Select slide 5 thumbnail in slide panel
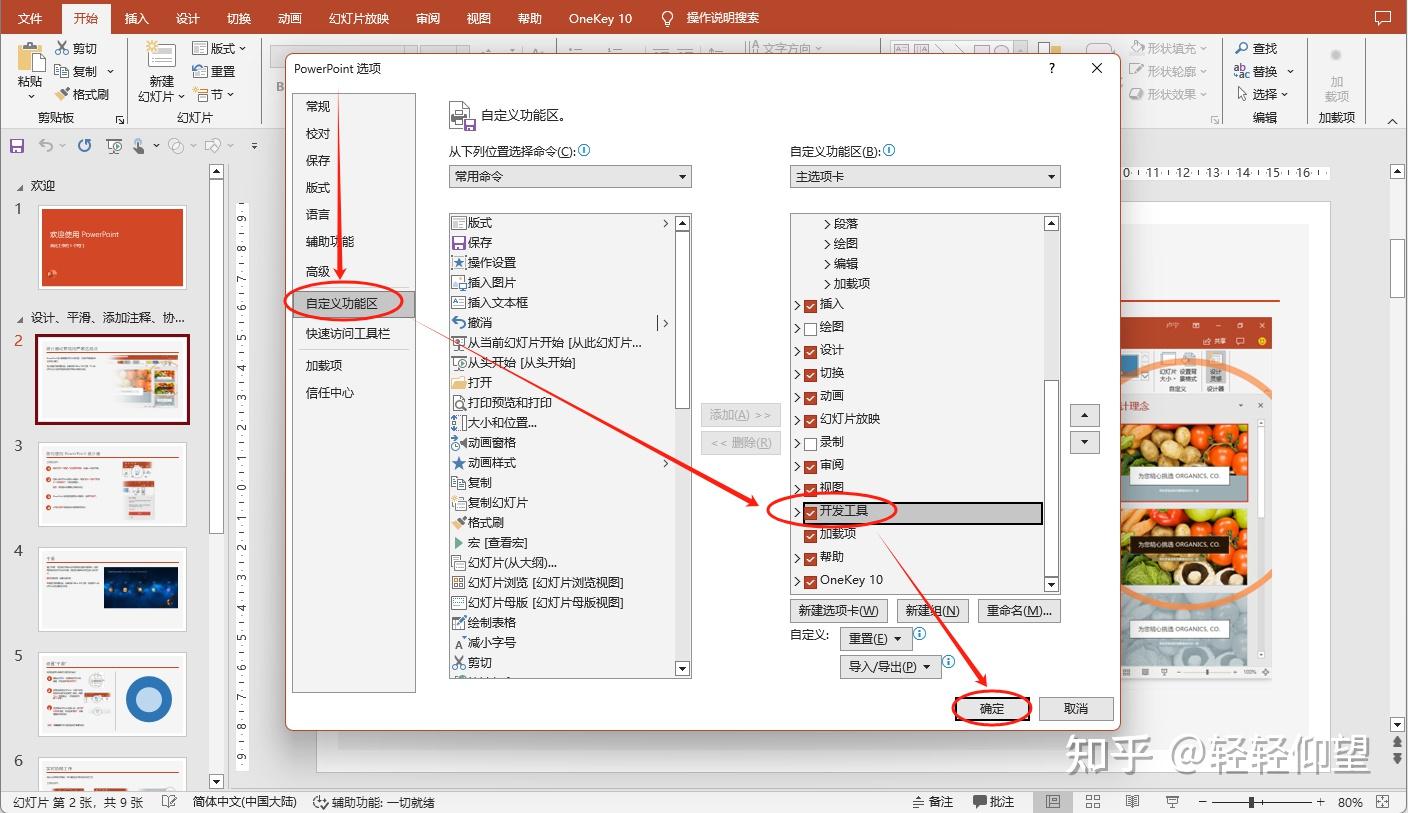Viewport: 1408px width, 813px height. [112, 695]
